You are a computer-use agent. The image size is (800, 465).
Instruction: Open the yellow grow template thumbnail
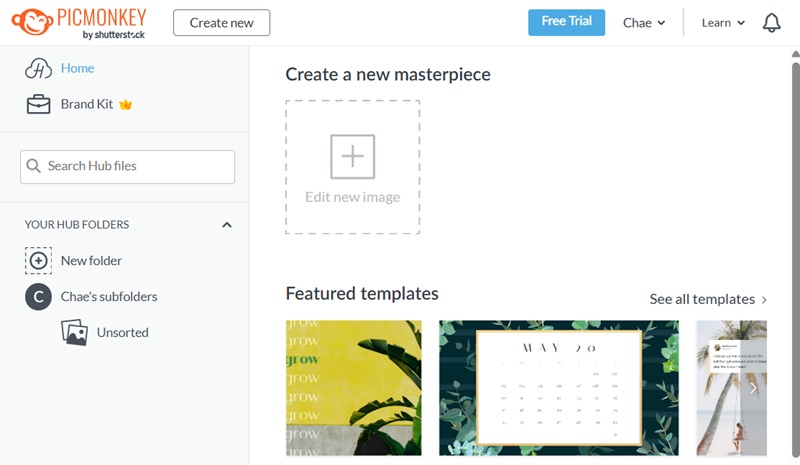[x=353, y=388]
